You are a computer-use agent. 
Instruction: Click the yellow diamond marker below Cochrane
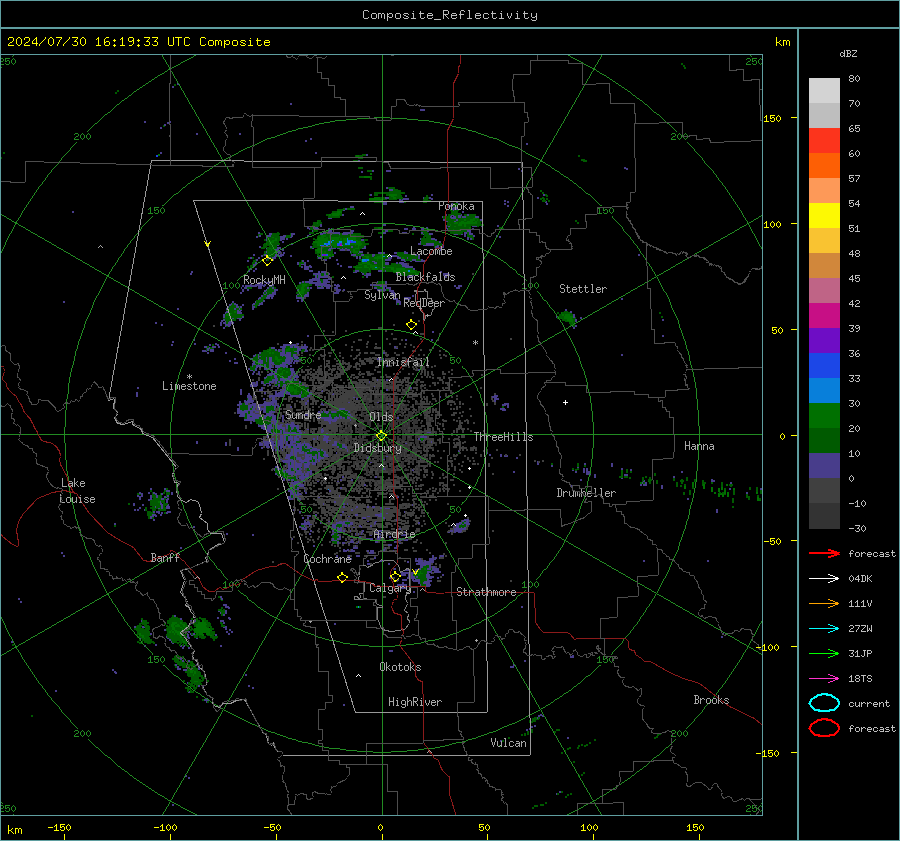point(343,577)
